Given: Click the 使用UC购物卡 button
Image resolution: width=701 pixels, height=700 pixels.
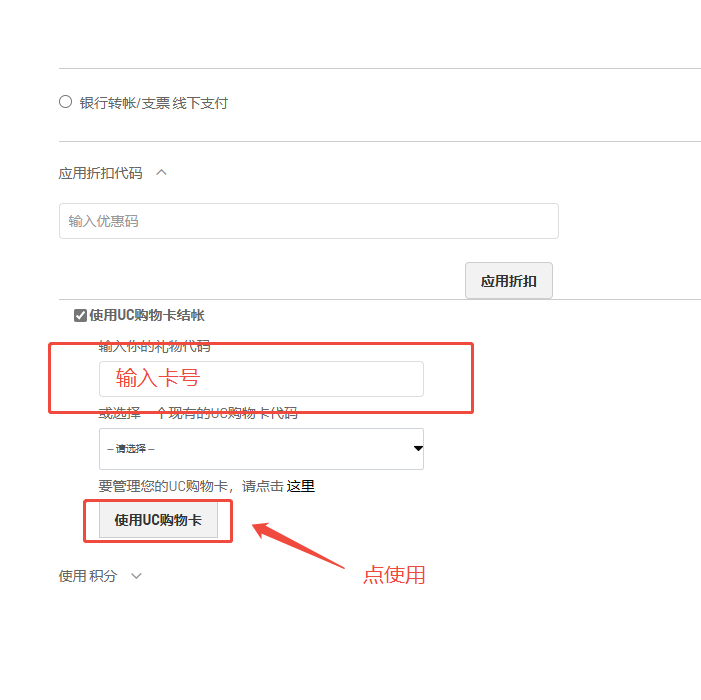Looking at the screenshot, I should coord(158,520).
